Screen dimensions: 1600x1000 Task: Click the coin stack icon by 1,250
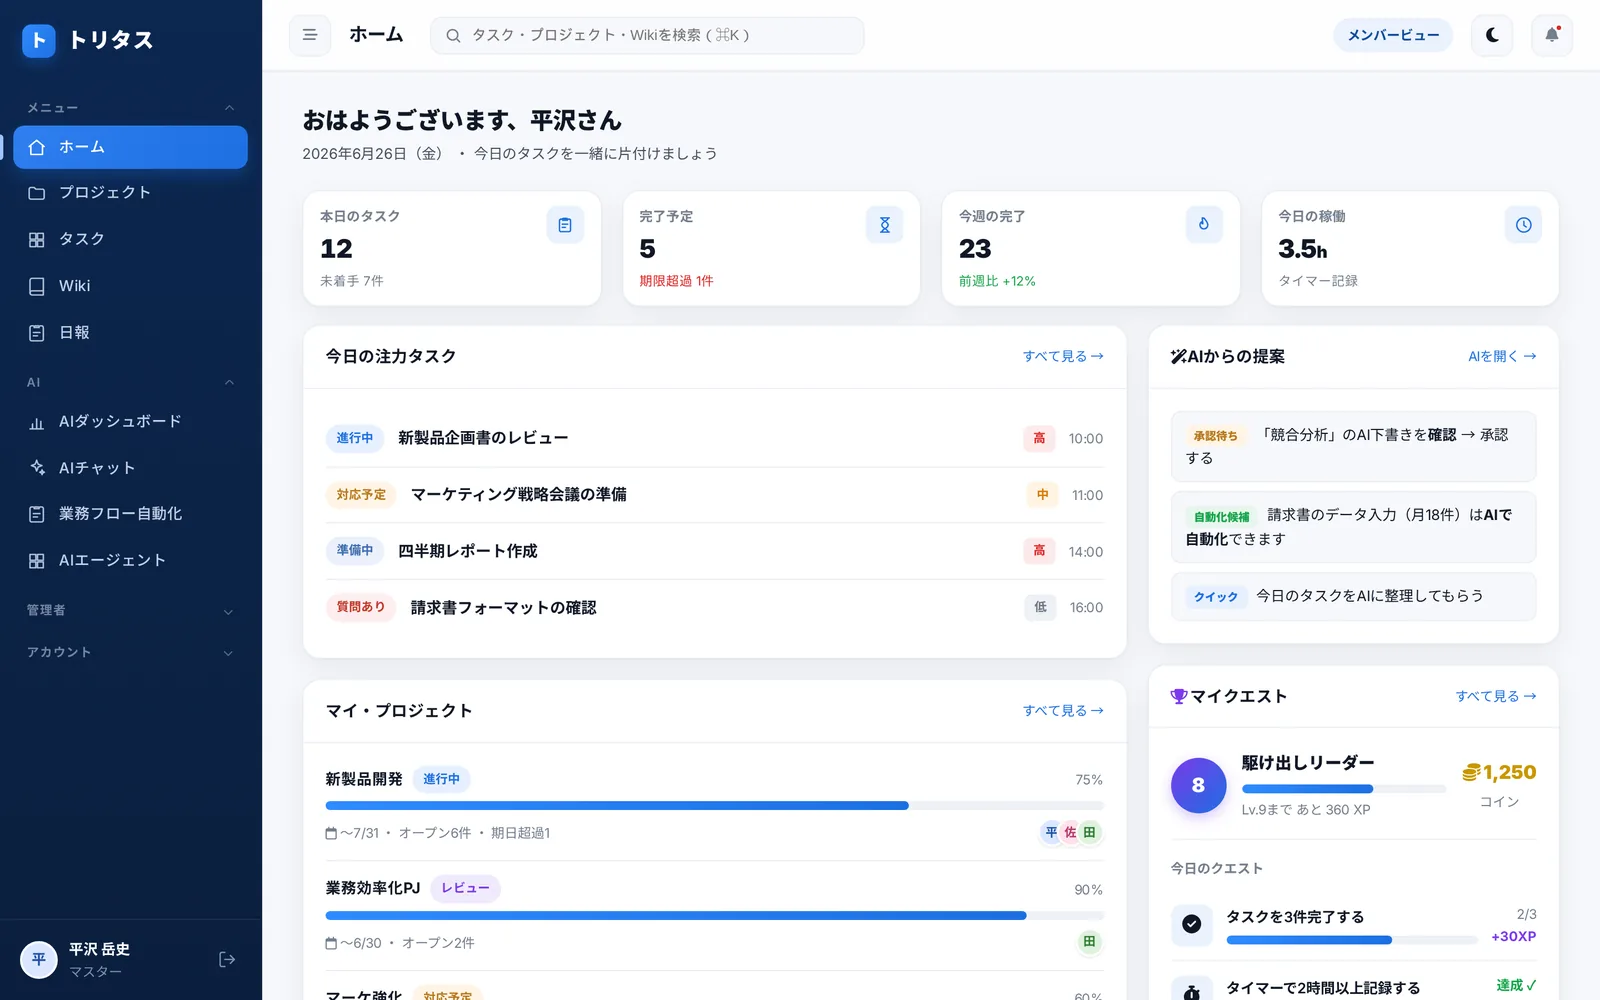[1471, 772]
